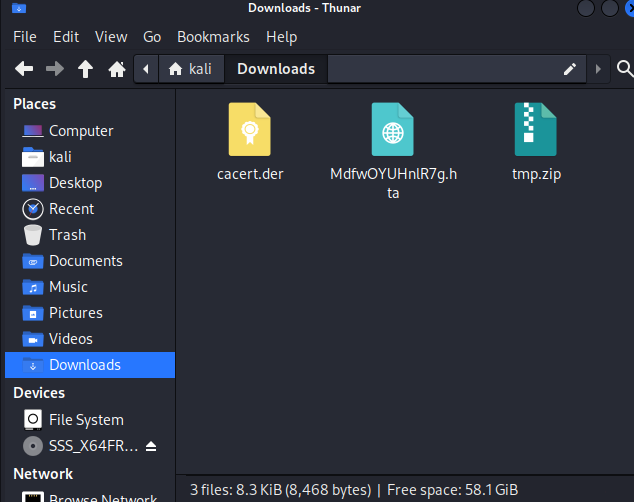Open the Bookmarks menu
Screen dimensions: 634x502
click(213, 37)
